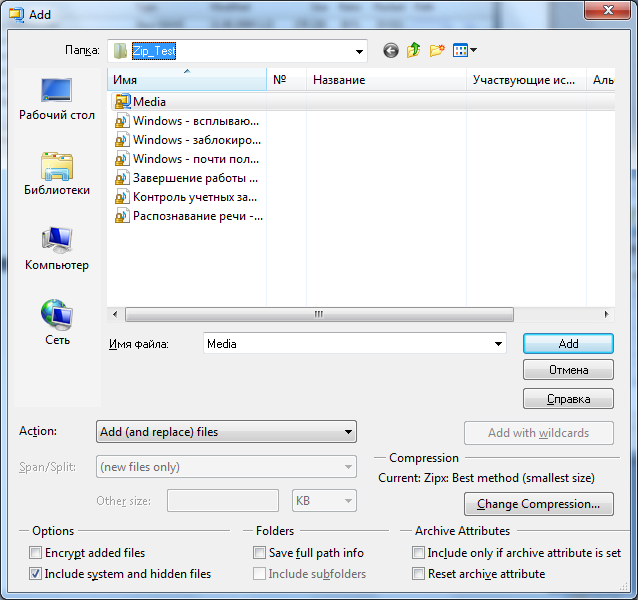Expand the Имя файла dropdown arrow
Screen dimensions: 638x600
click(x=498, y=344)
